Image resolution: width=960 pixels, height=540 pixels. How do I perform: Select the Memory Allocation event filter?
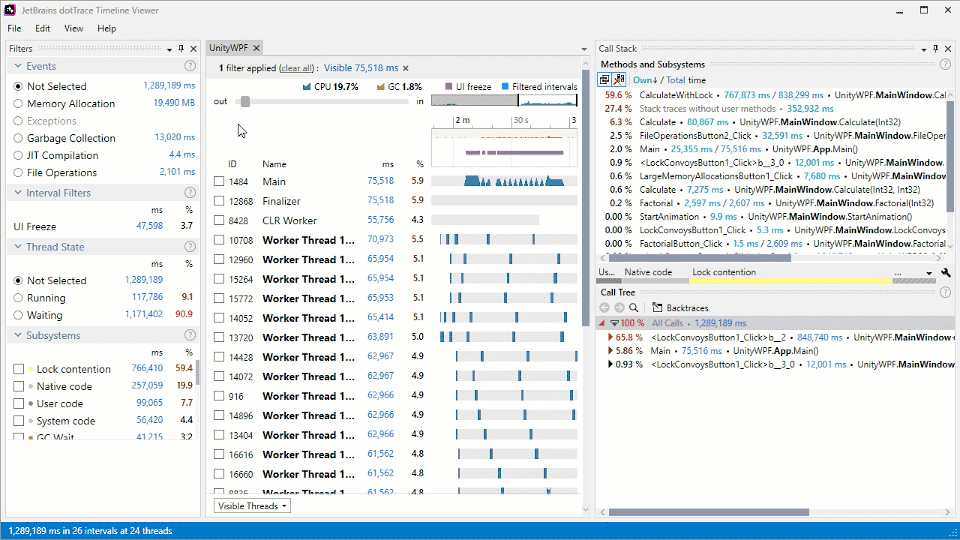pyautogui.click(x=18, y=104)
